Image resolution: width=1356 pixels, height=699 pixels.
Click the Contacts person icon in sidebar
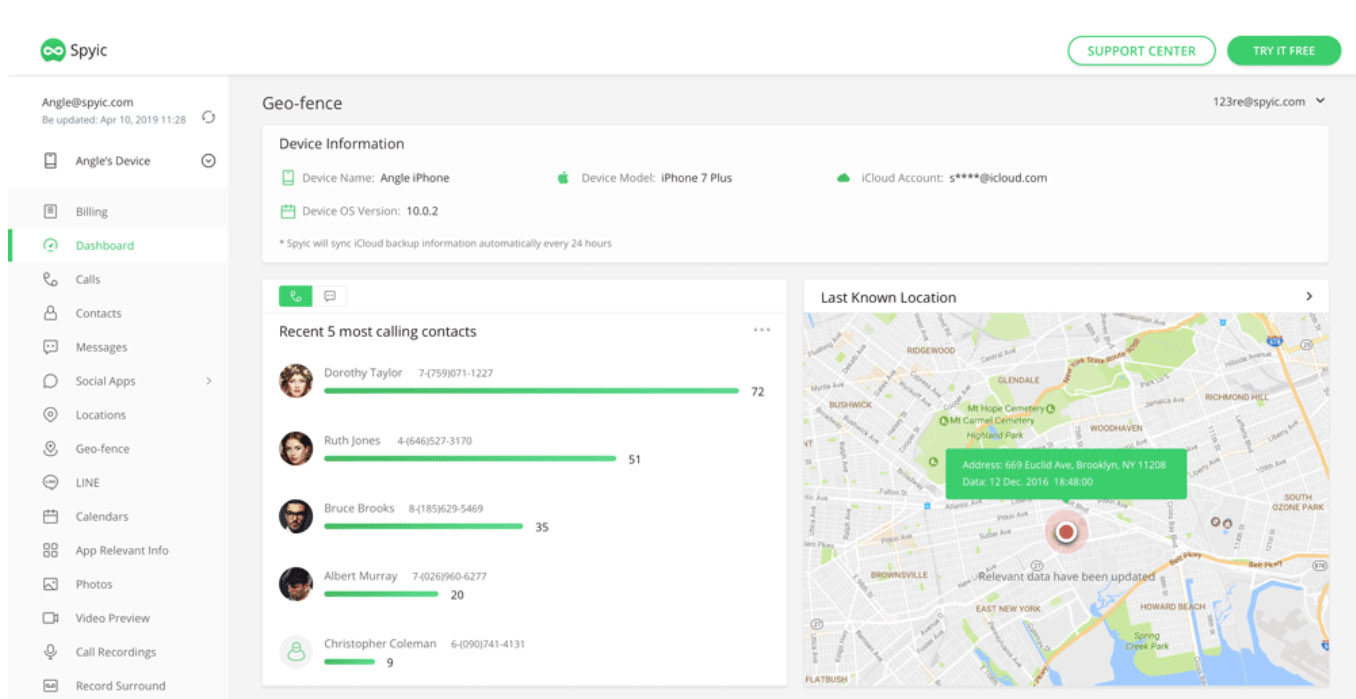click(x=50, y=313)
